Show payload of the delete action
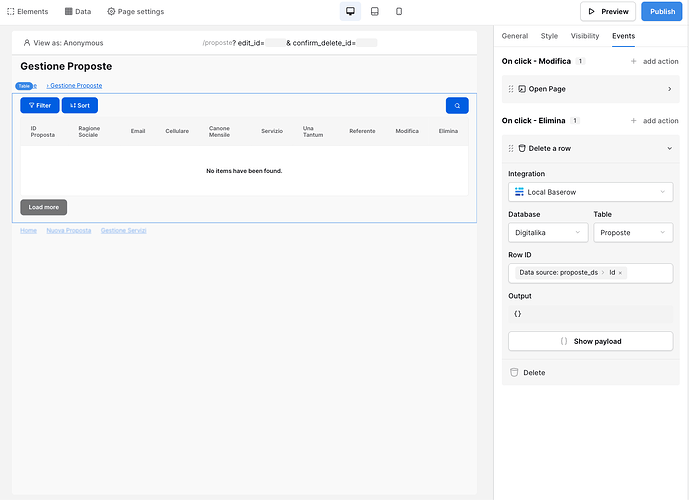The height and width of the screenshot is (500, 689). coord(591,341)
